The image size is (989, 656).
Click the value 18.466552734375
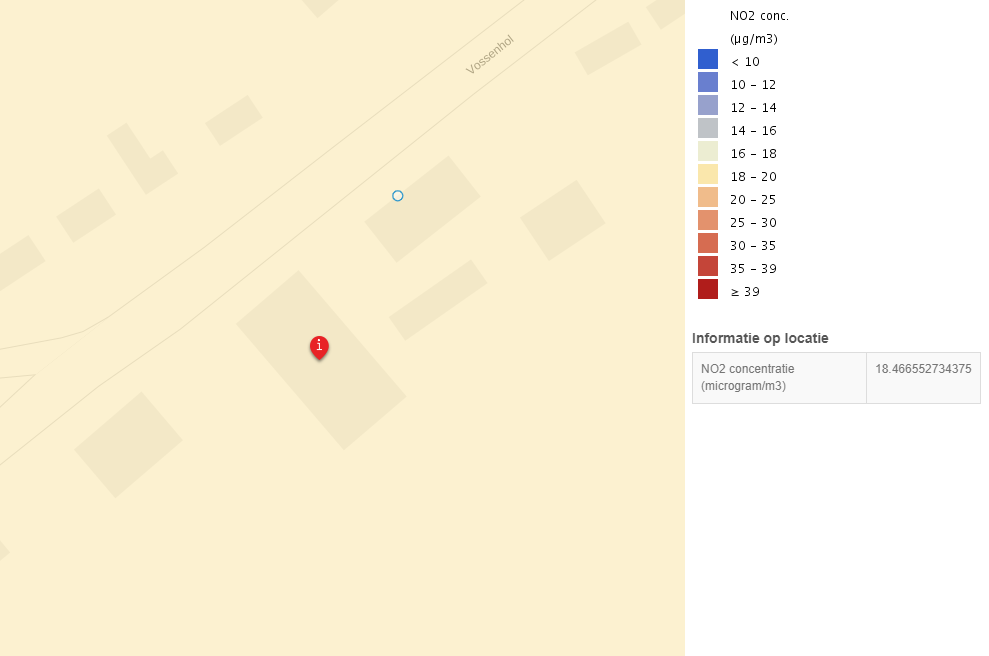coord(923,369)
